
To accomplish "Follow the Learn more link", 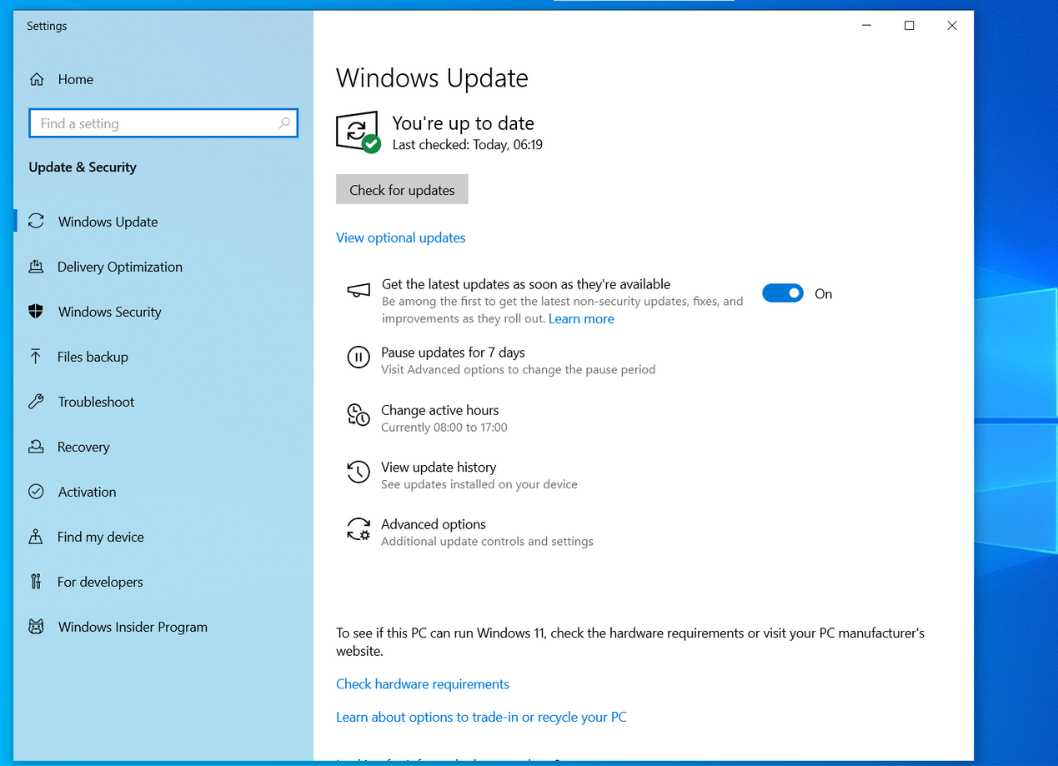I will click(581, 319).
